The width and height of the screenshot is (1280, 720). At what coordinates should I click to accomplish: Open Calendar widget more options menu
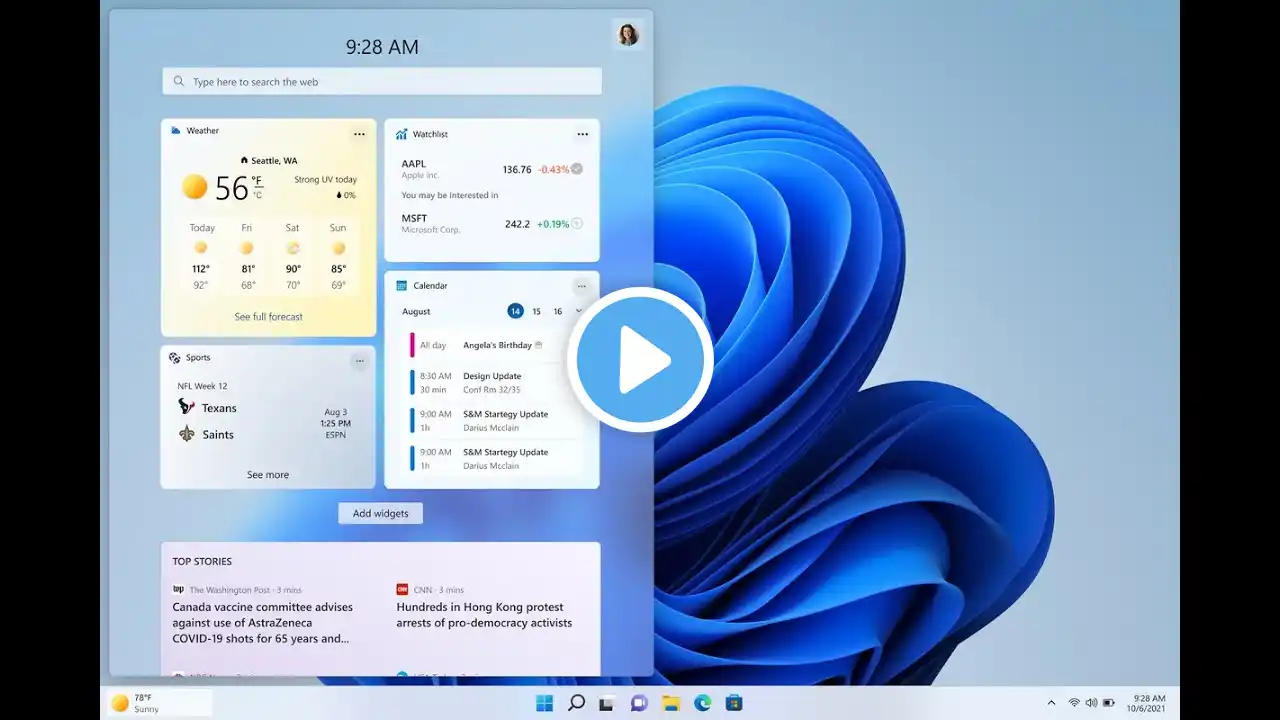581,286
